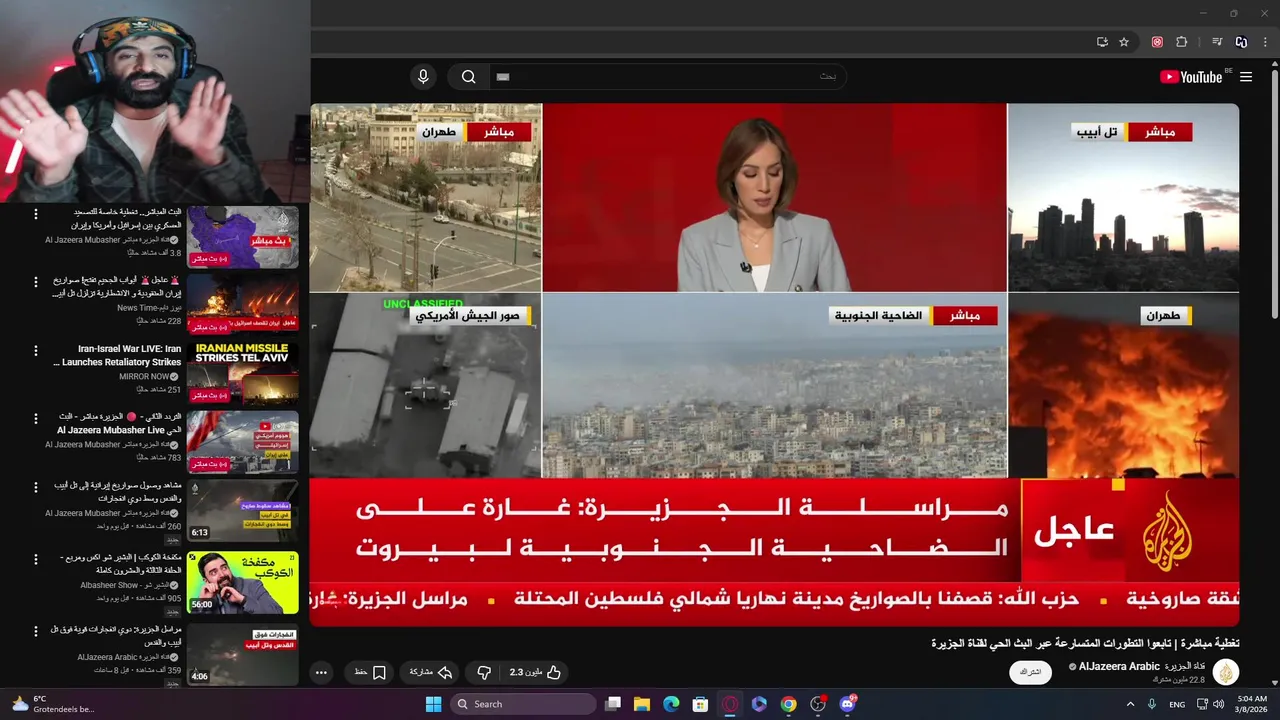Open options menu for 4:06 video
This screenshot has width=1280, height=720.
coord(36,630)
